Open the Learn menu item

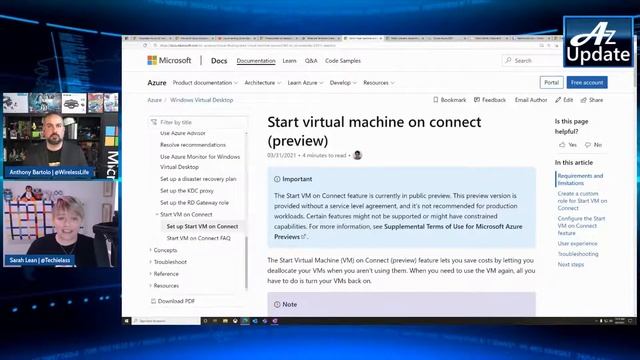[x=289, y=61]
